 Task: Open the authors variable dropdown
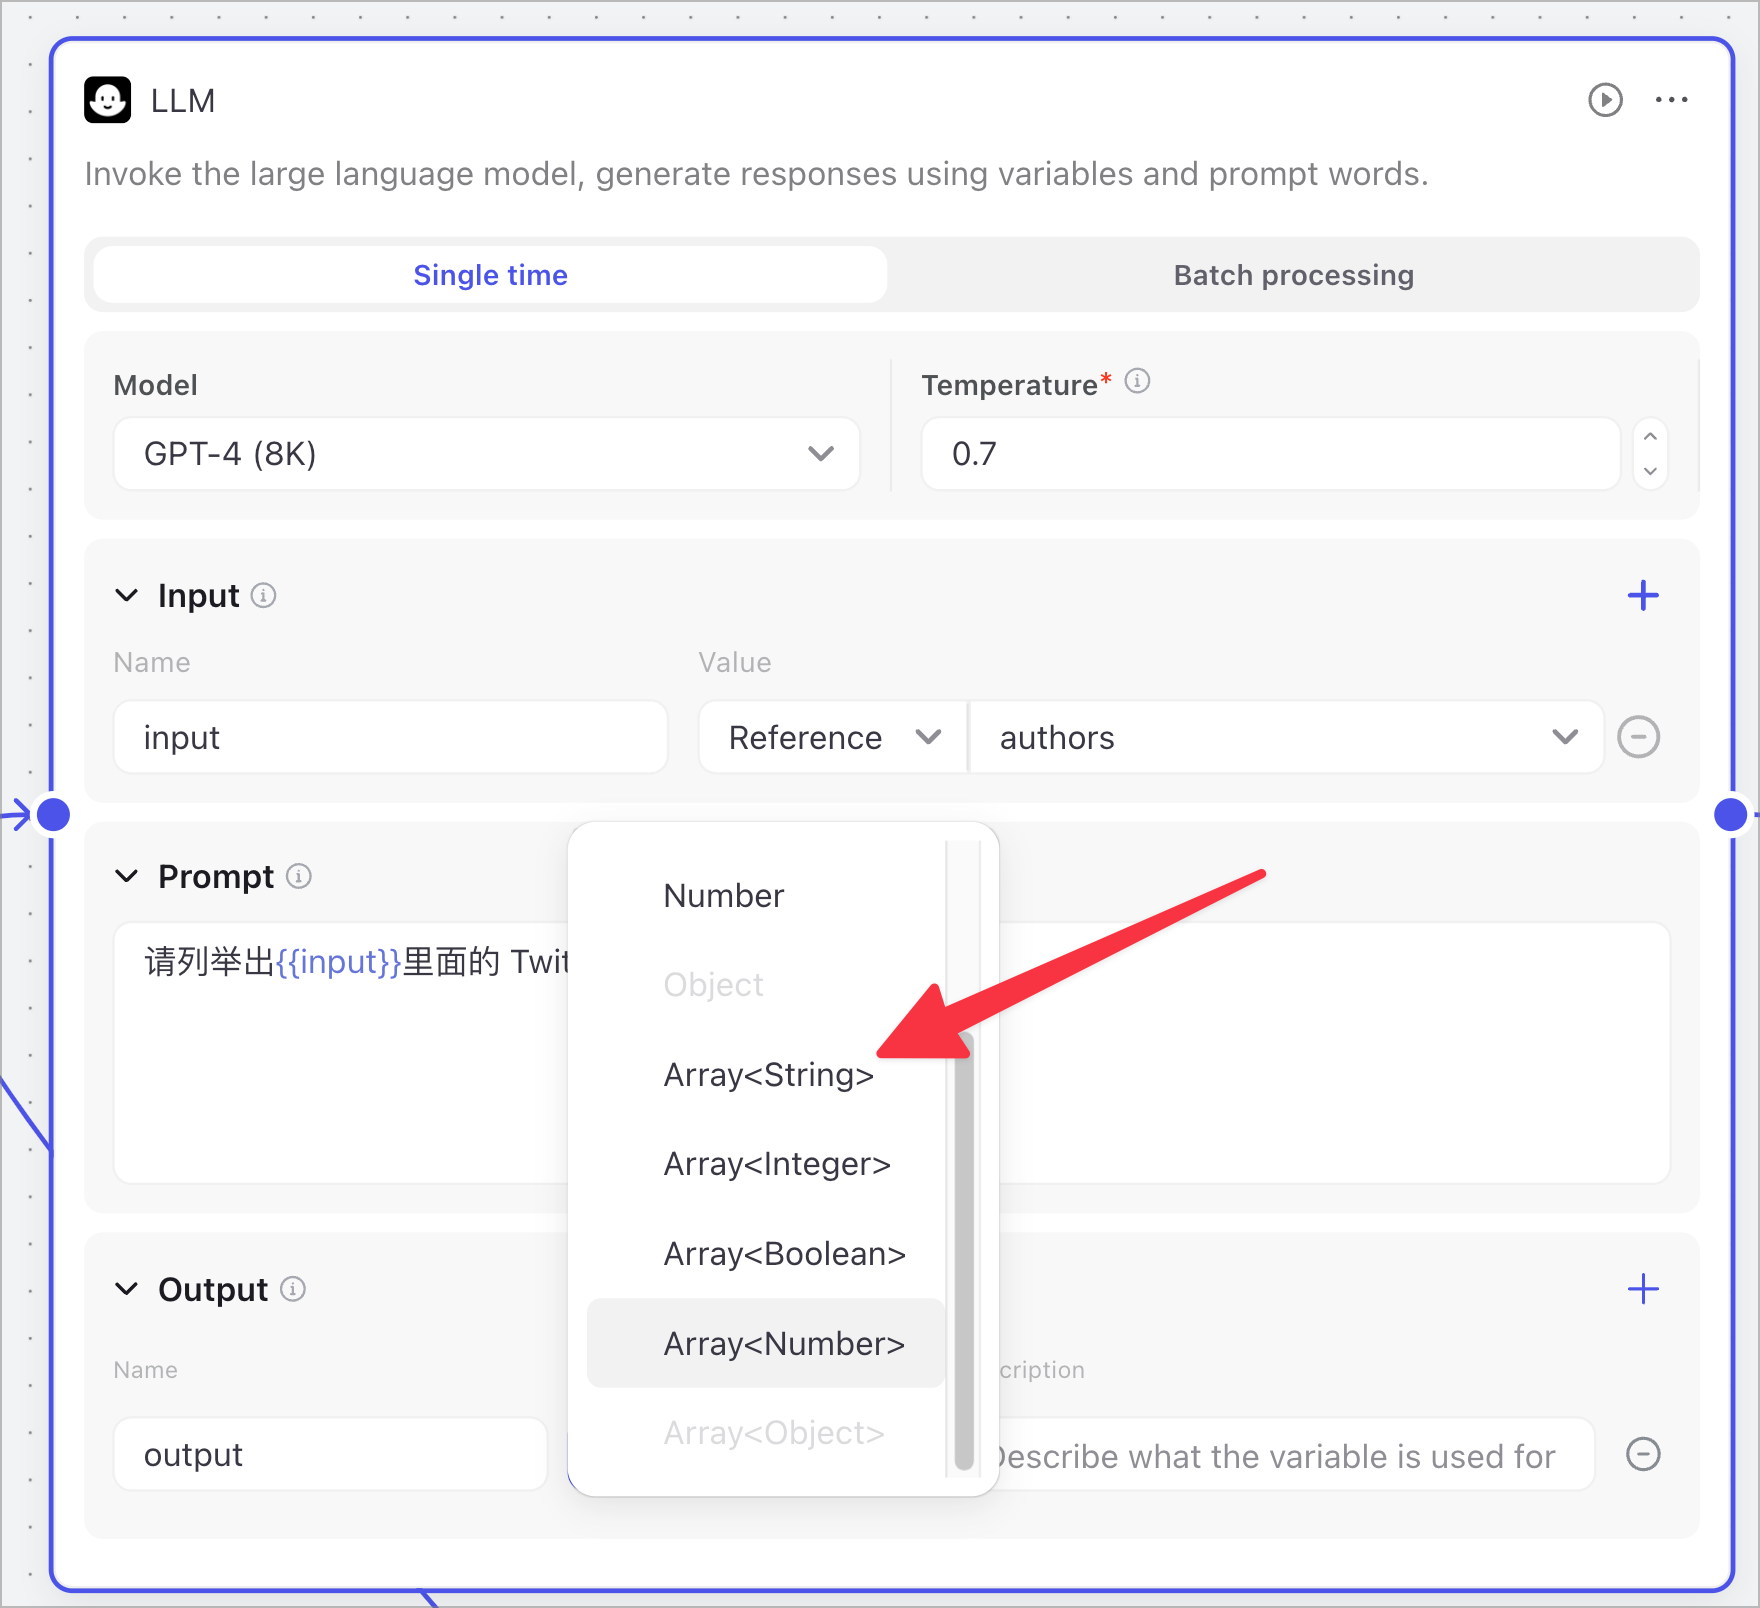point(1286,738)
